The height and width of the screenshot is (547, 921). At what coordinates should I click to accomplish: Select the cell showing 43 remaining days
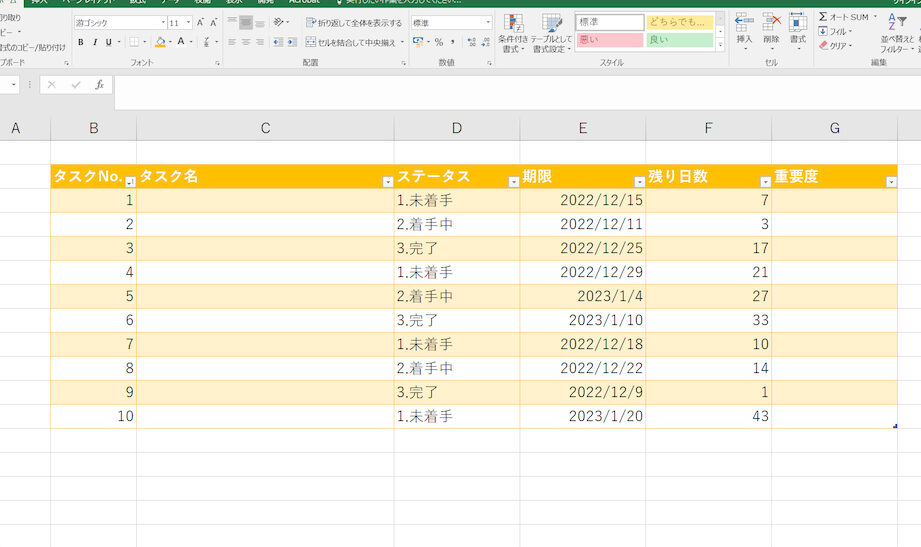coord(708,416)
